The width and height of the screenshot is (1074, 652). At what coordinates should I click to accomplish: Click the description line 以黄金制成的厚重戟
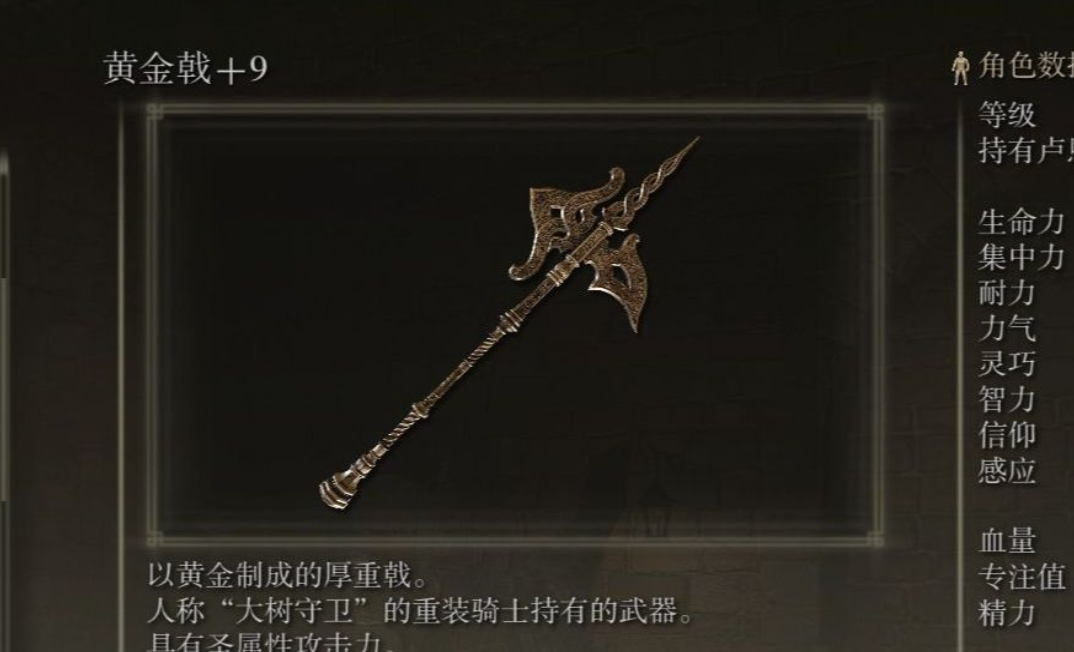pyautogui.click(x=288, y=575)
